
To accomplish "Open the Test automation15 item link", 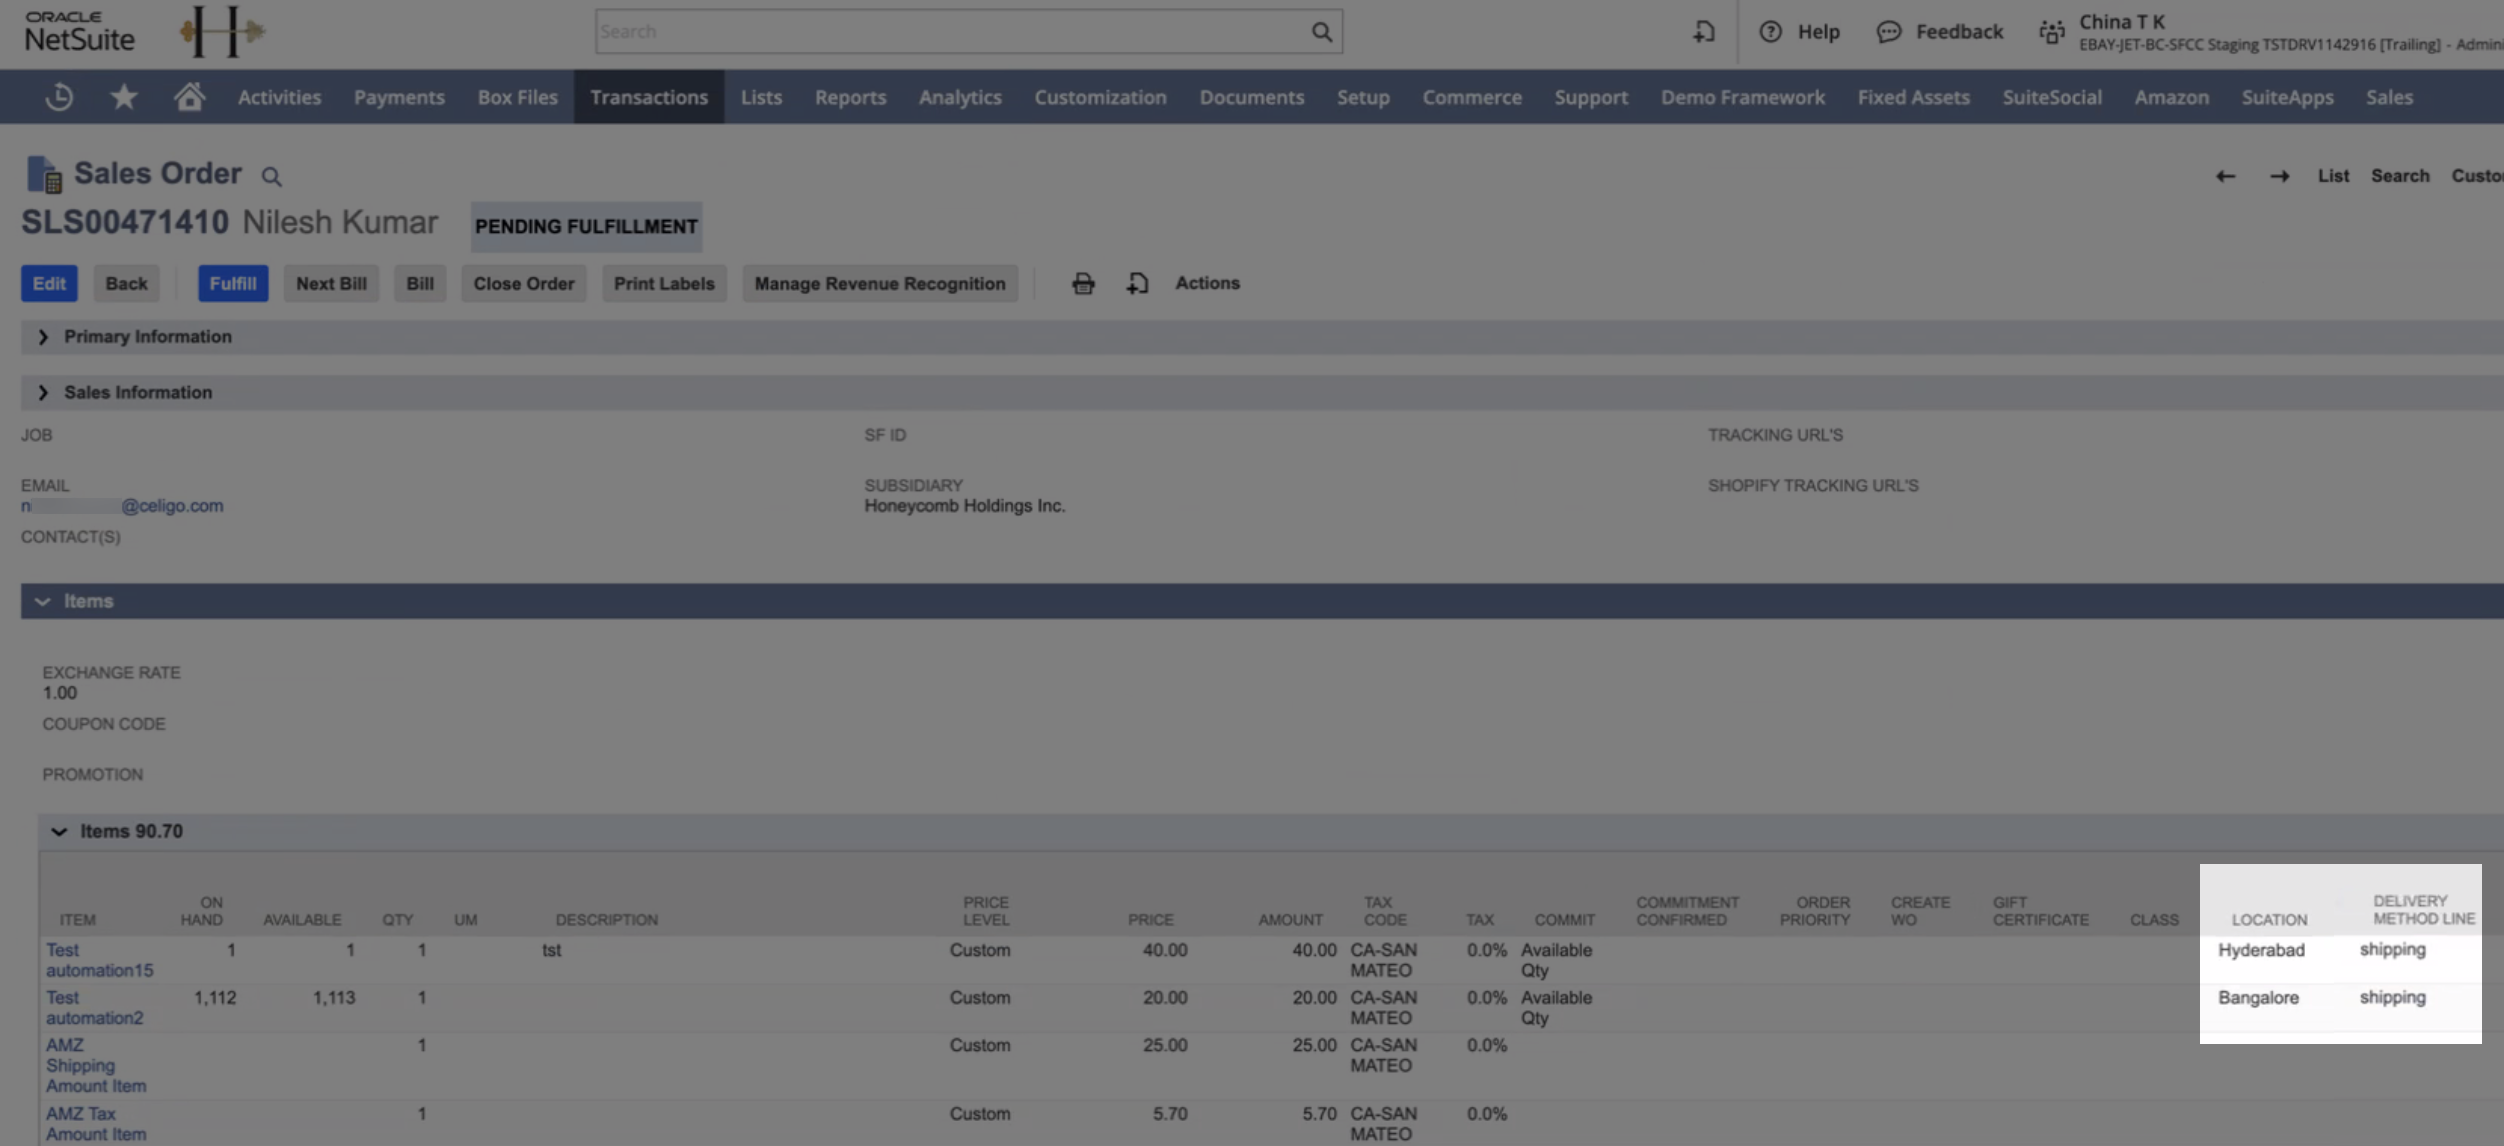I will [x=99, y=960].
